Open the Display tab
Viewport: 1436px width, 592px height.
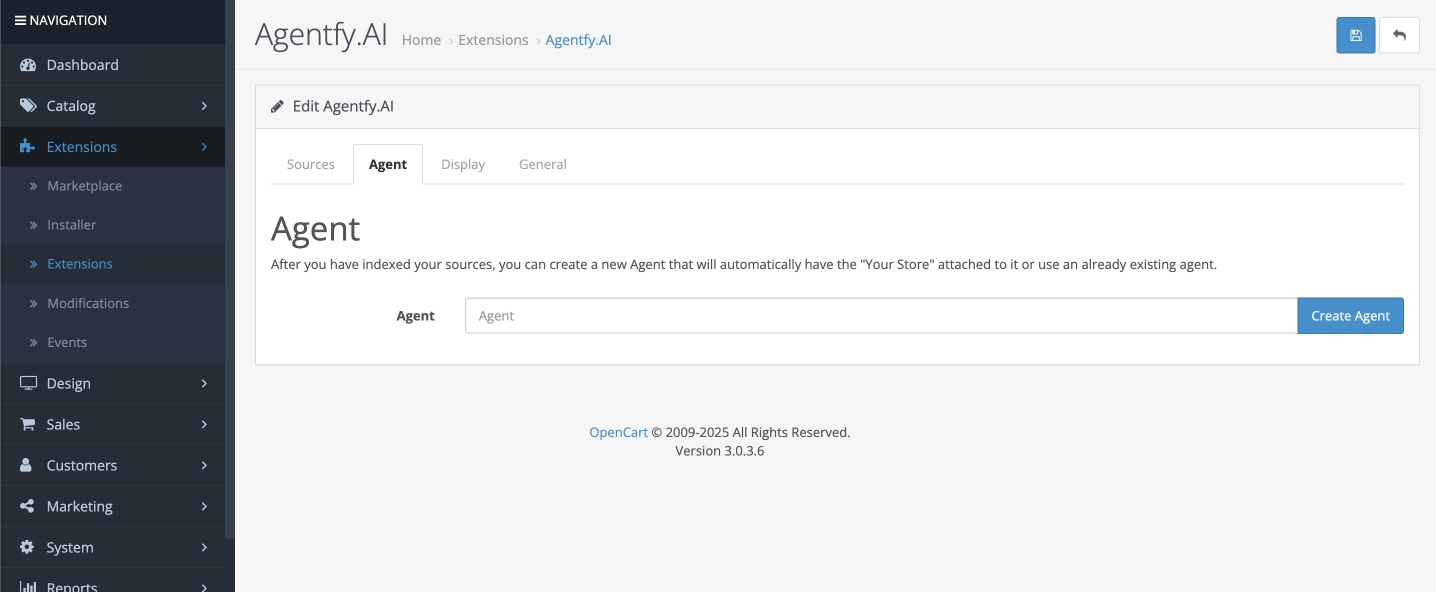click(462, 163)
